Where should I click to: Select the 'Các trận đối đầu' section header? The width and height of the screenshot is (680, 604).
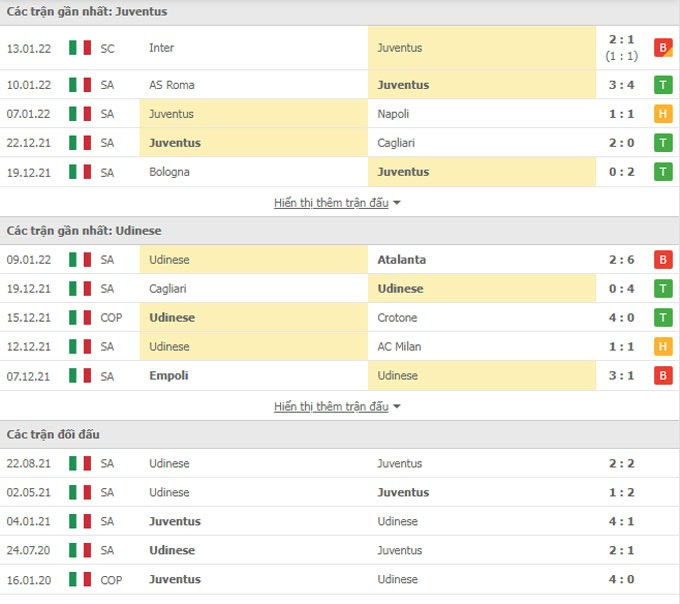pos(53,435)
